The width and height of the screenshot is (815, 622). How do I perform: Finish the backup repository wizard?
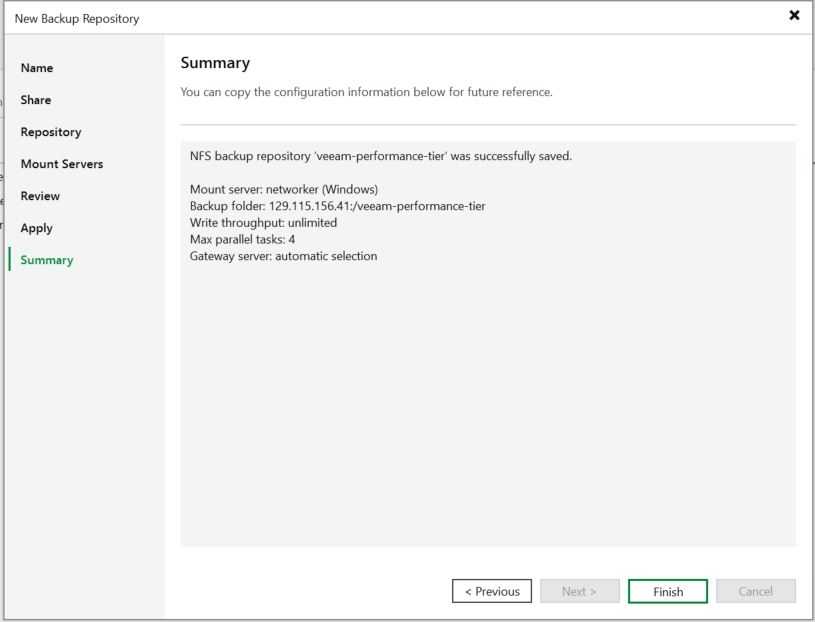[x=668, y=591]
